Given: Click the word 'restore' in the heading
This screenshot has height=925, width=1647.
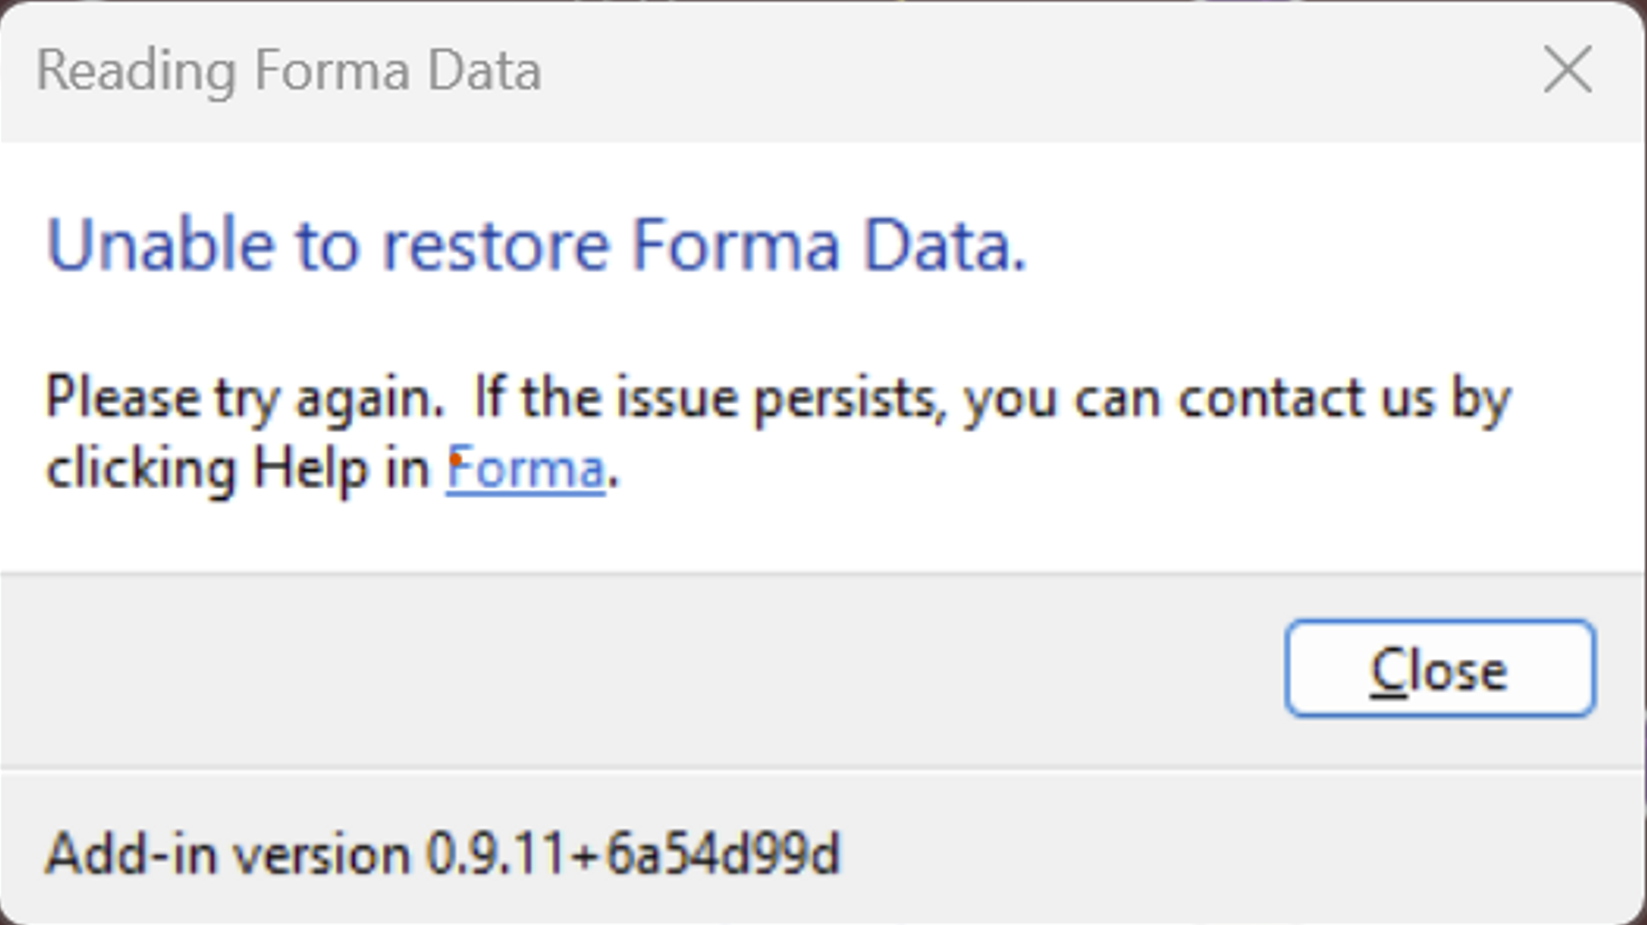Looking at the screenshot, I should (496, 245).
